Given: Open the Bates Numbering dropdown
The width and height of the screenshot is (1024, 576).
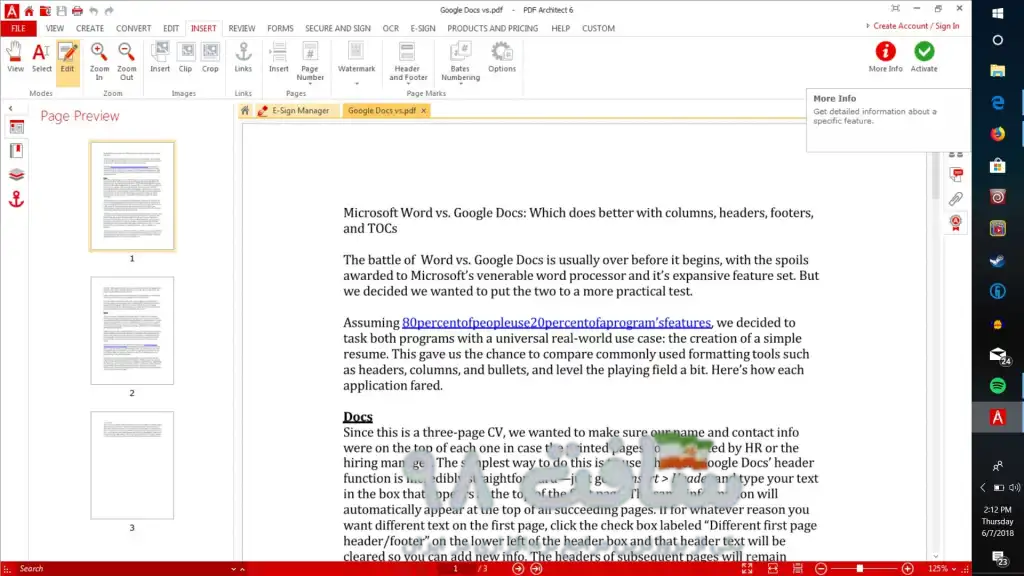Looking at the screenshot, I should click(460, 62).
